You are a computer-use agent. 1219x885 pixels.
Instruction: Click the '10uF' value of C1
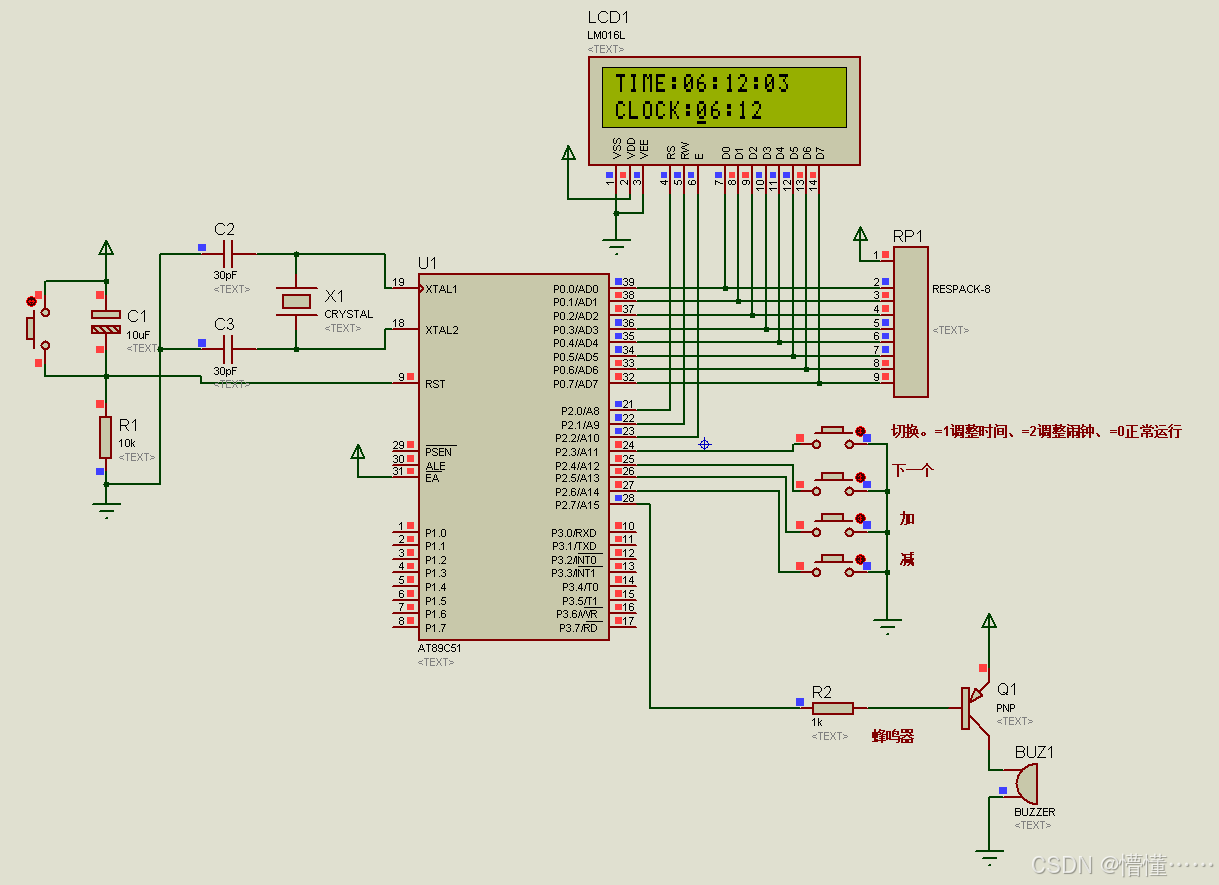point(138,334)
